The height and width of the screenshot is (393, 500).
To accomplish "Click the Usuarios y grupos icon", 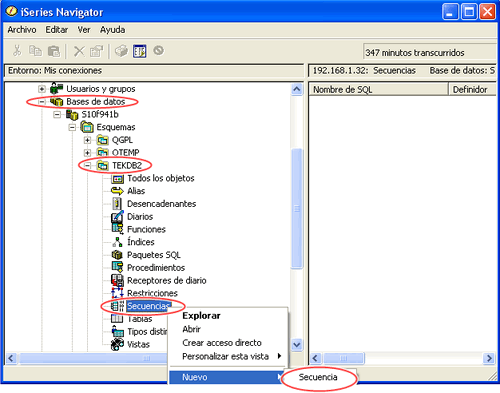I will coord(56,89).
